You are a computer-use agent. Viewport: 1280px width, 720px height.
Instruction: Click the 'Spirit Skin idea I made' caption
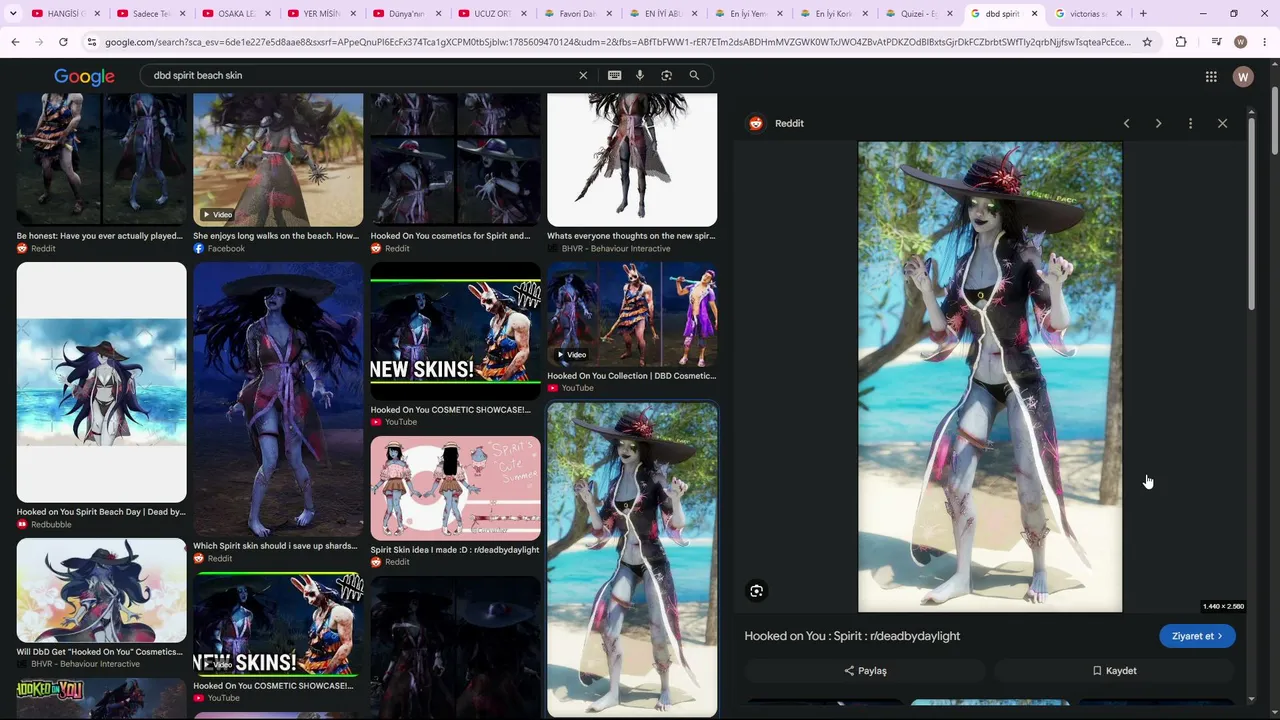click(x=455, y=550)
